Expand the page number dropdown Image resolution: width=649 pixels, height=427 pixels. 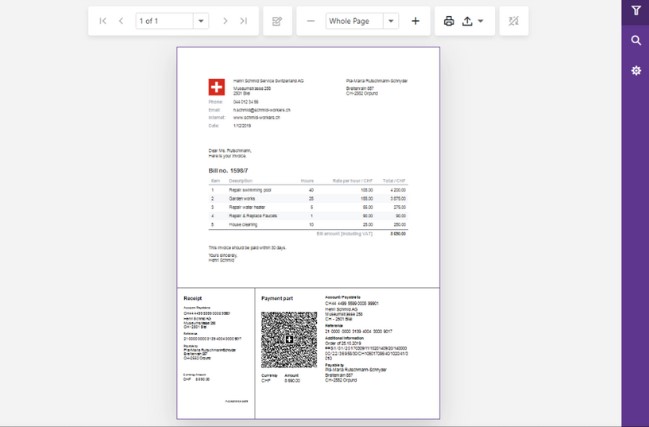click(200, 21)
